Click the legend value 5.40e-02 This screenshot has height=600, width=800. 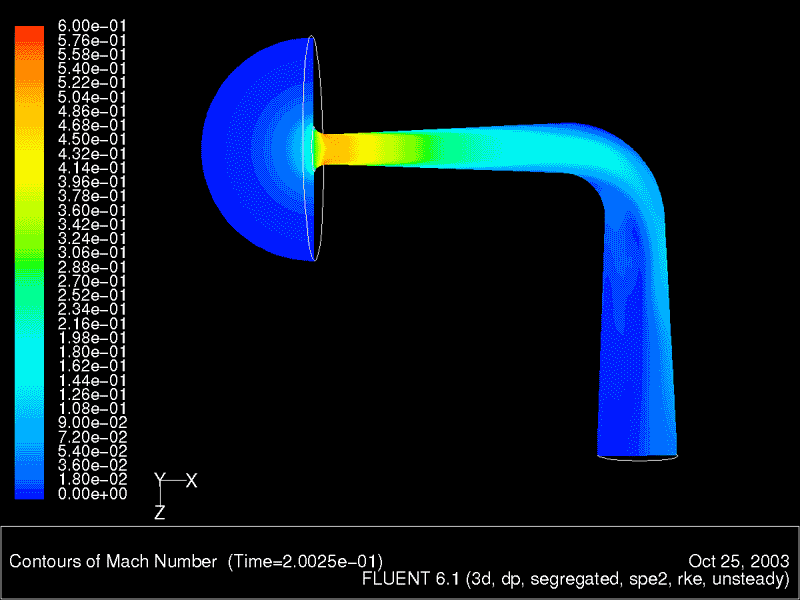pos(92,451)
